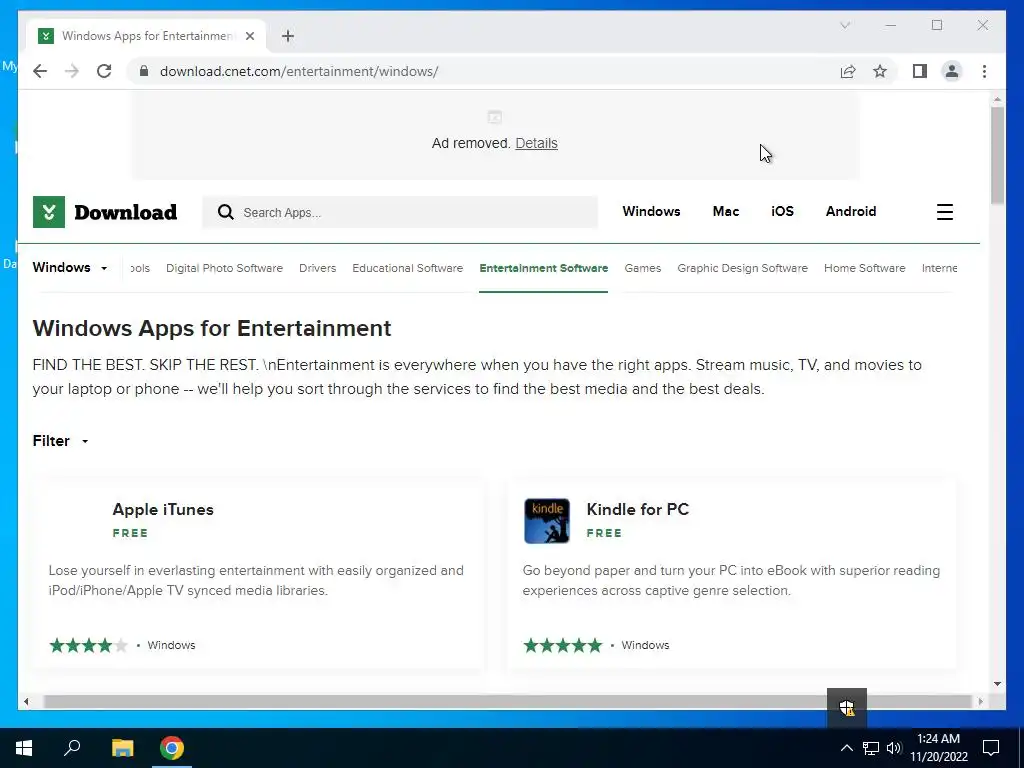Viewport: 1024px width, 768px height.
Task: Click the Chrome icon on the taskbar
Action: 172,748
